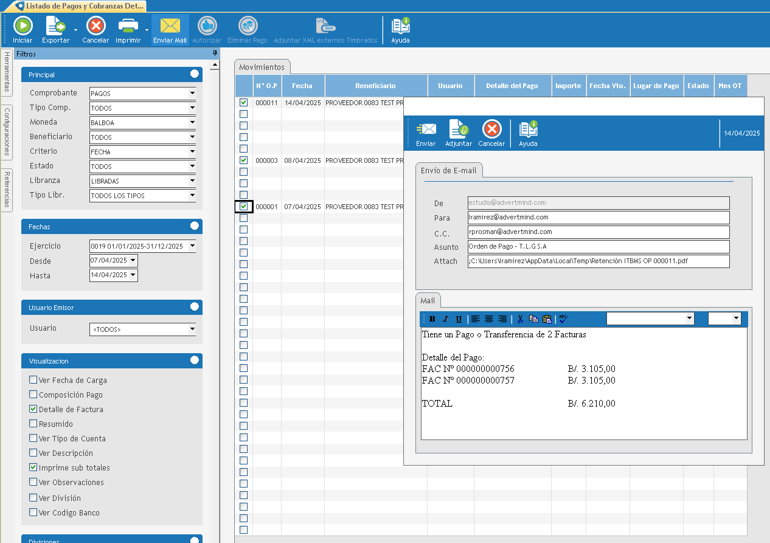Expand the Moneda dropdown set to BALBOA
The image size is (770, 543).
coord(192,122)
